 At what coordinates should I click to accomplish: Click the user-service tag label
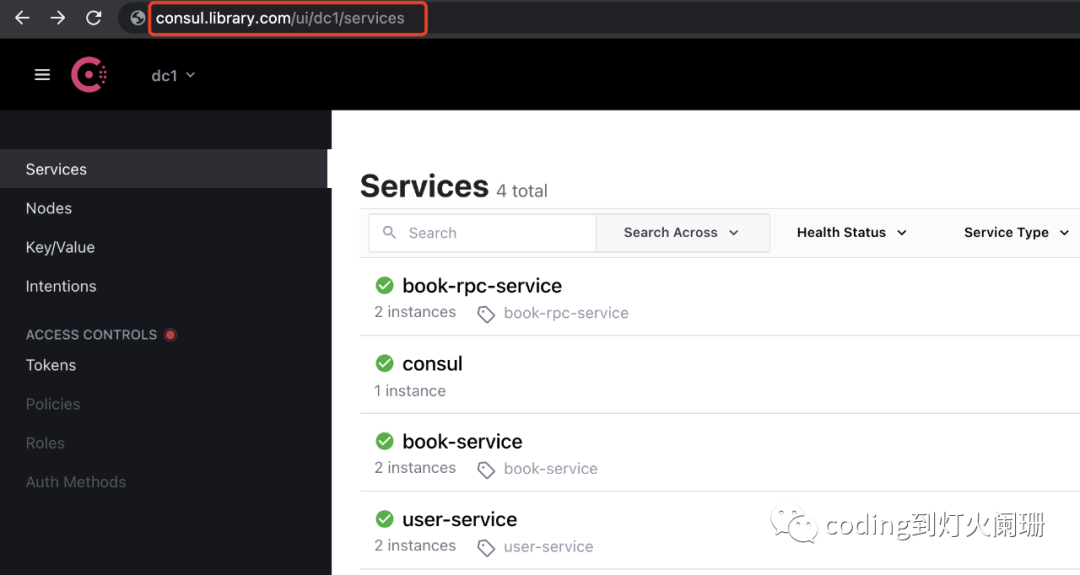tap(548, 546)
